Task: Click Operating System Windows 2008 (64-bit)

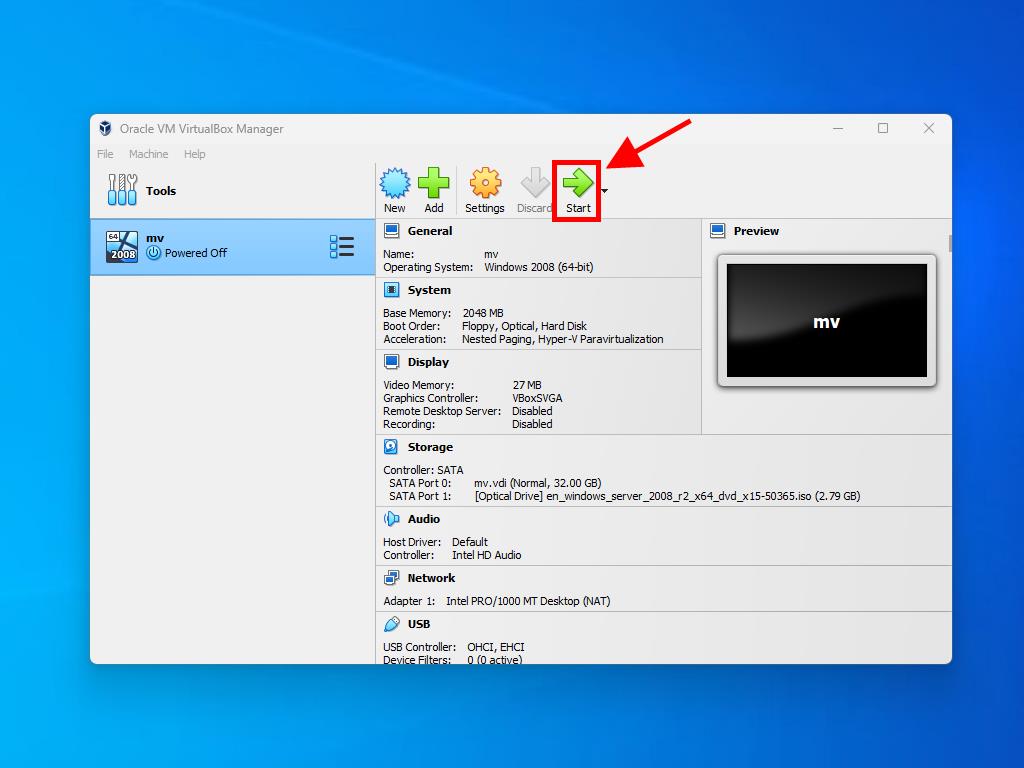Action: [x=539, y=267]
